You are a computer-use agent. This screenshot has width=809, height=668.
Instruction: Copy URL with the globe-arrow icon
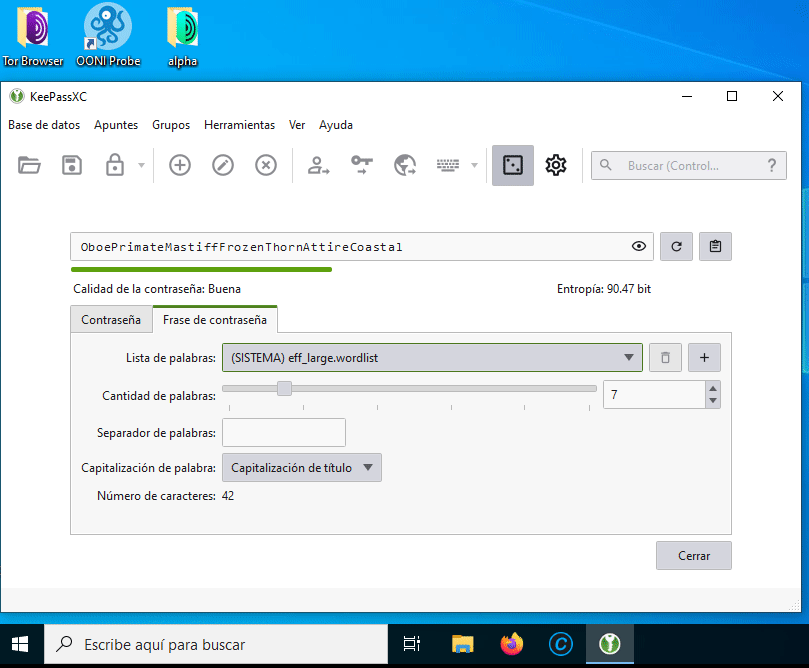[405, 166]
